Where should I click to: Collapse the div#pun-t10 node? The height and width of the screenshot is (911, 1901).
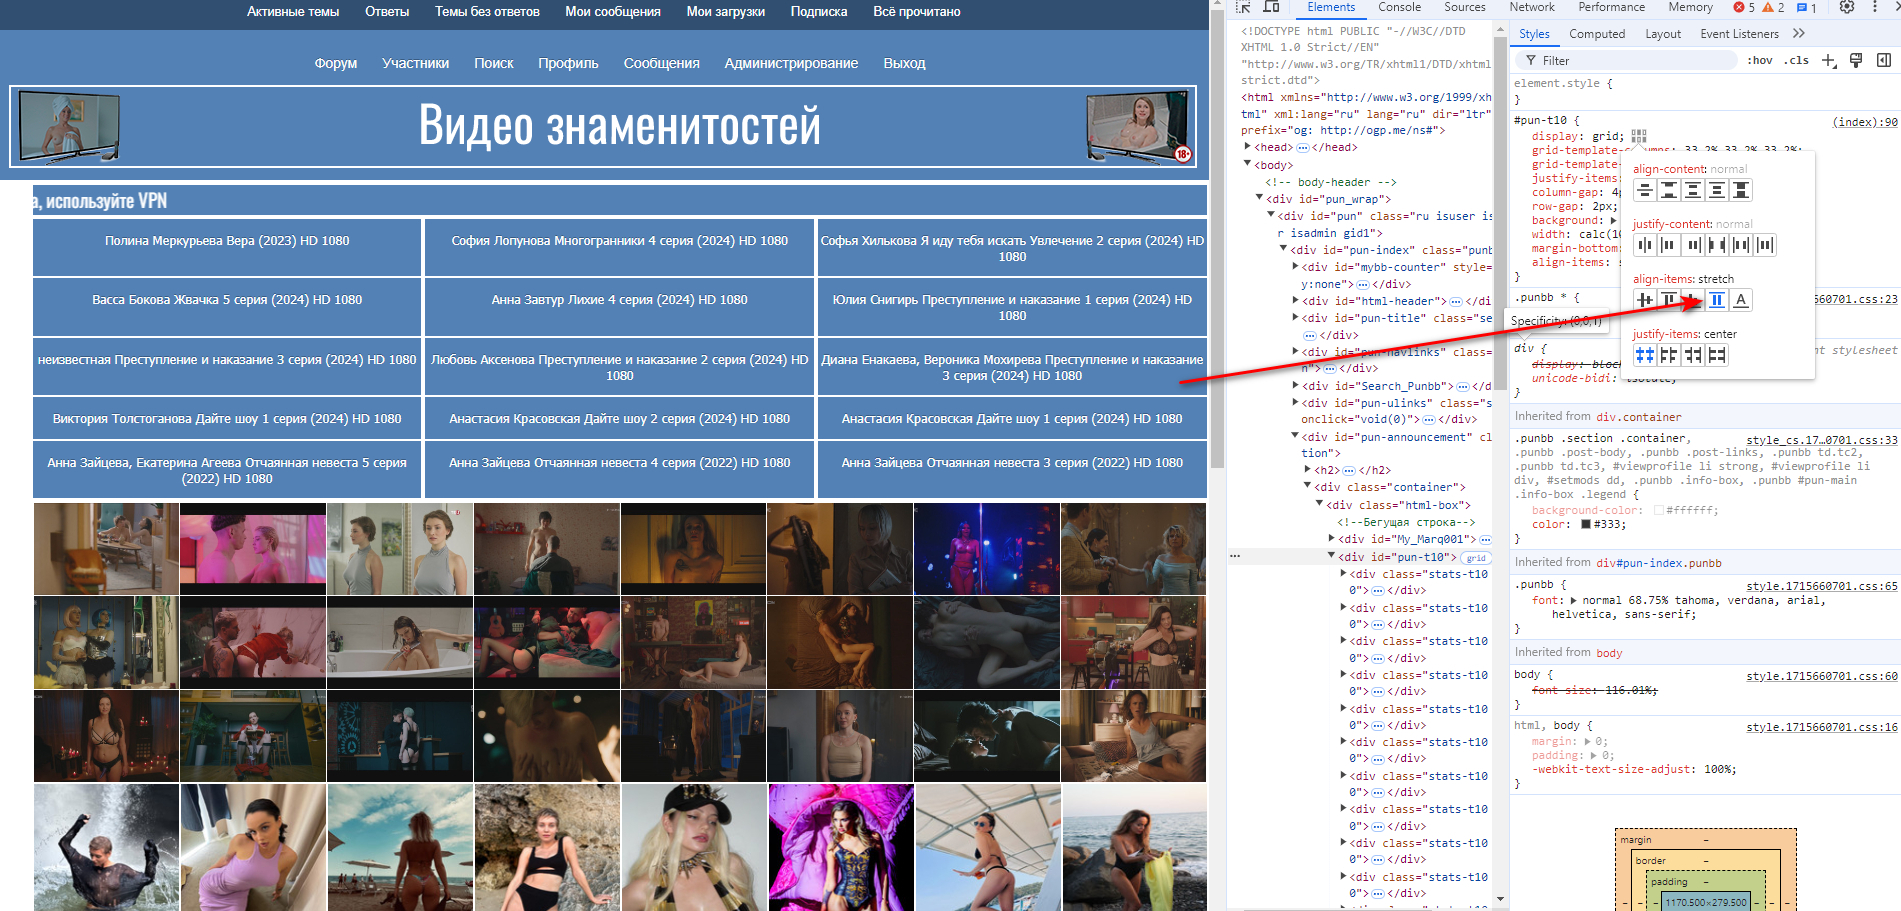(x=1331, y=556)
